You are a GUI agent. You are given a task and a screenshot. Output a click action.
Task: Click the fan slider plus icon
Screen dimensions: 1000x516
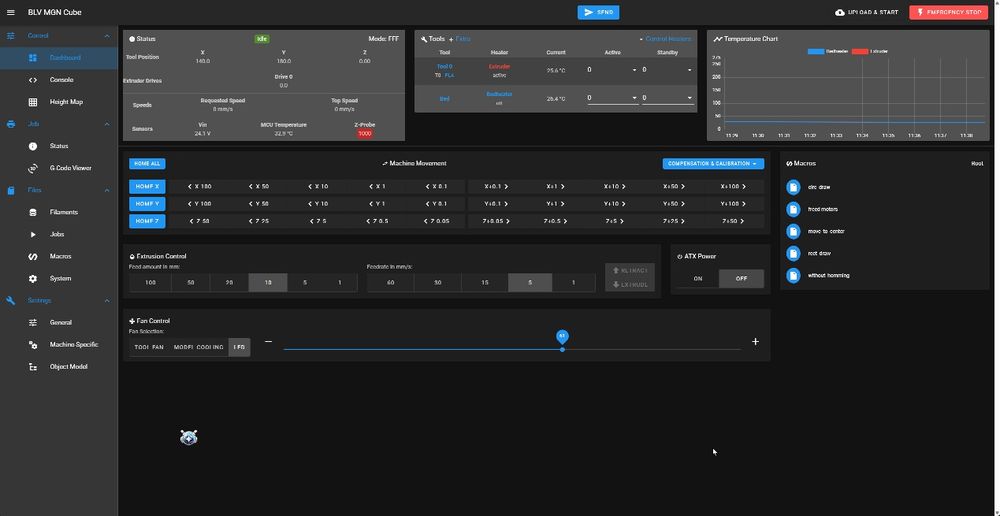coord(755,342)
